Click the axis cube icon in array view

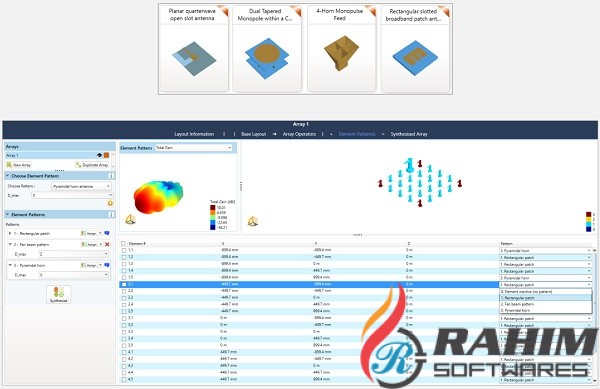pos(253,221)
